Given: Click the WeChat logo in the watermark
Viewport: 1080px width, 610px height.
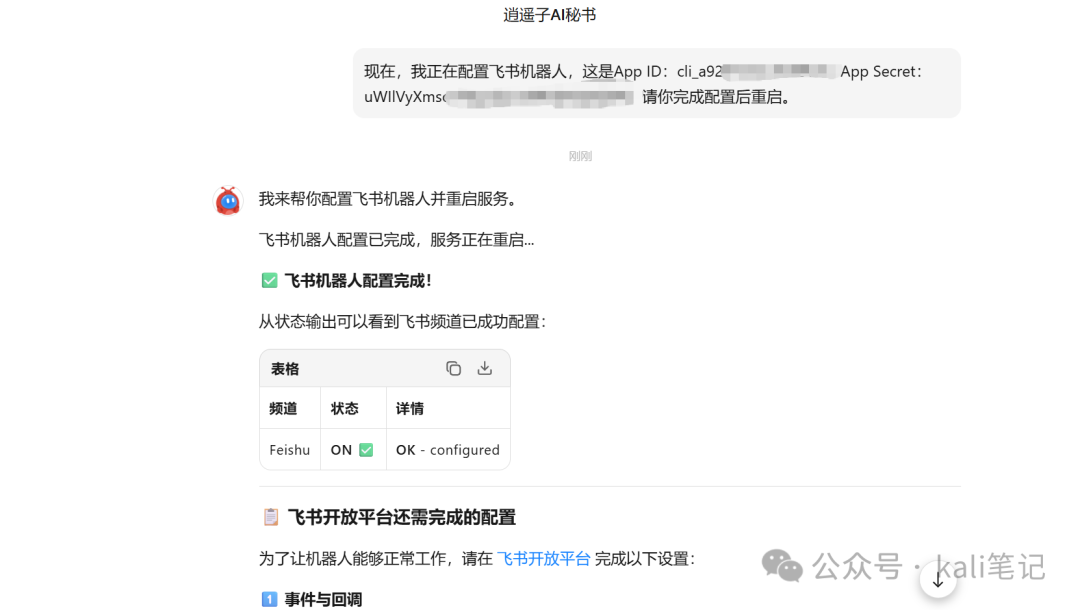Looking at the screenshot, I should coord(782,566).
